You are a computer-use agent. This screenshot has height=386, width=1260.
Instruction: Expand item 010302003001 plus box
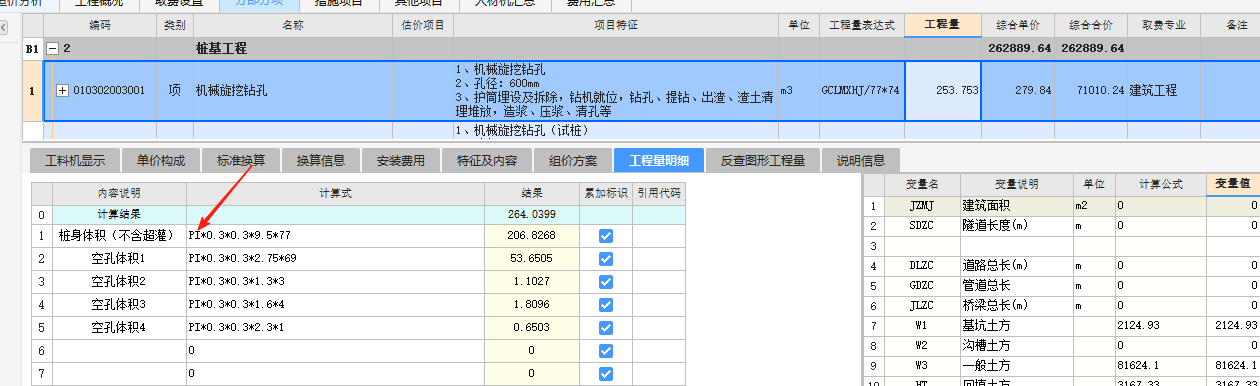(62, 90)
